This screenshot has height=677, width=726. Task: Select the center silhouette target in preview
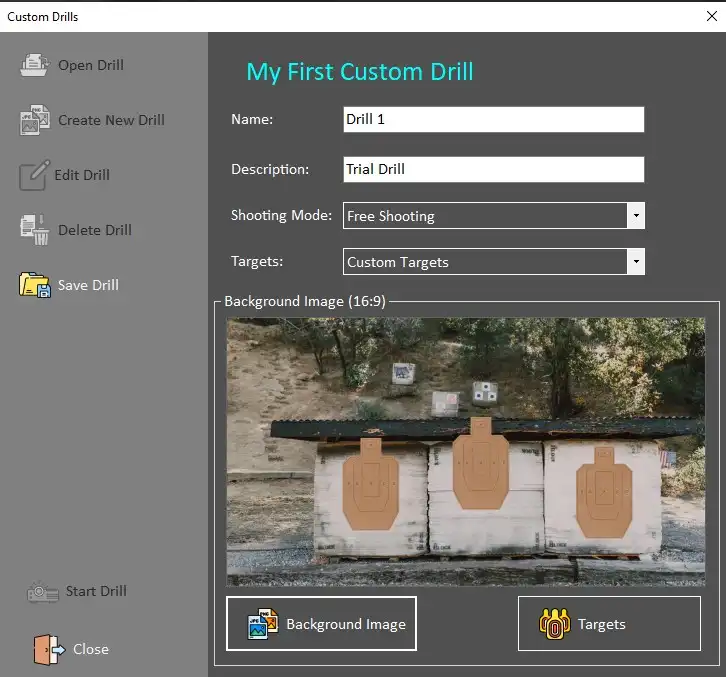[480, 467]
